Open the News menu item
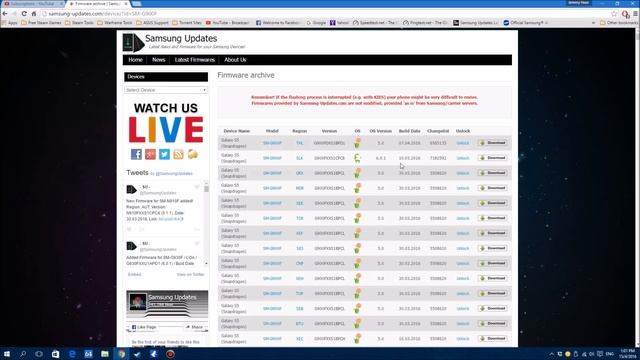Screen dimensions: 640x360 (x=158, y=60)
